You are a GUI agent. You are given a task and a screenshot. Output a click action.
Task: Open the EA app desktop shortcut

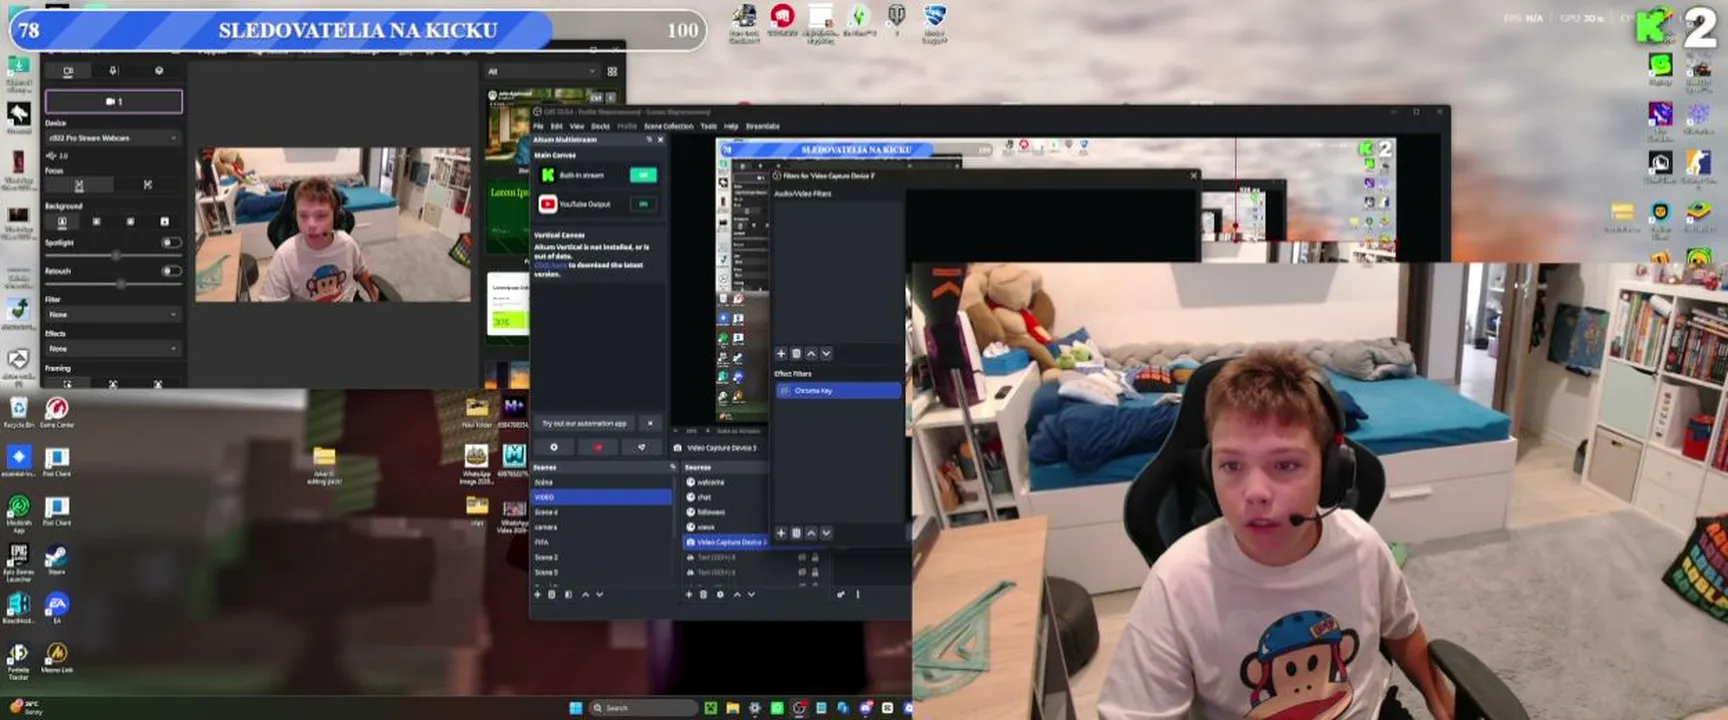coord(57,608)
